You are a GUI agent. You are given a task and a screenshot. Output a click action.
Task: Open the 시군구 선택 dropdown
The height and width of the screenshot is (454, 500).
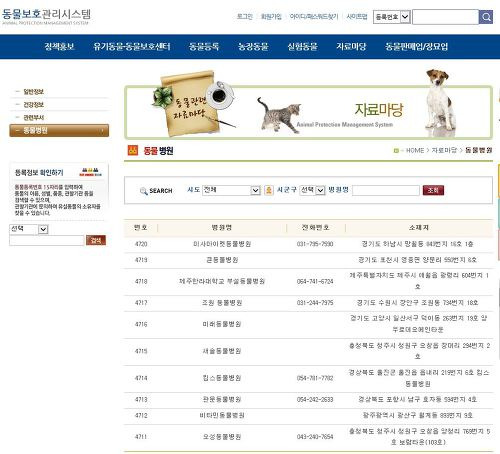[x=312, y=190]
